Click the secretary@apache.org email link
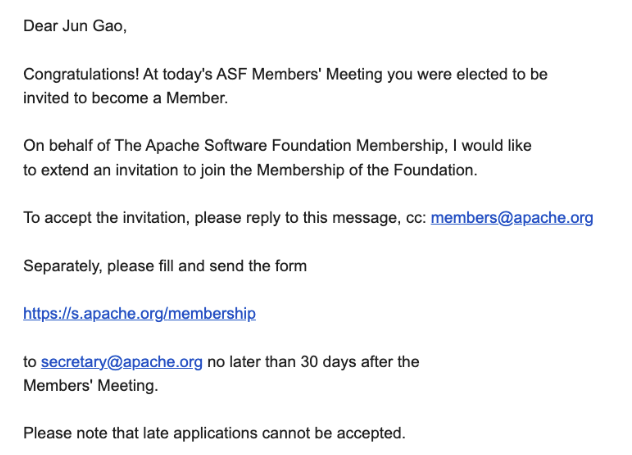 [121, 362]
